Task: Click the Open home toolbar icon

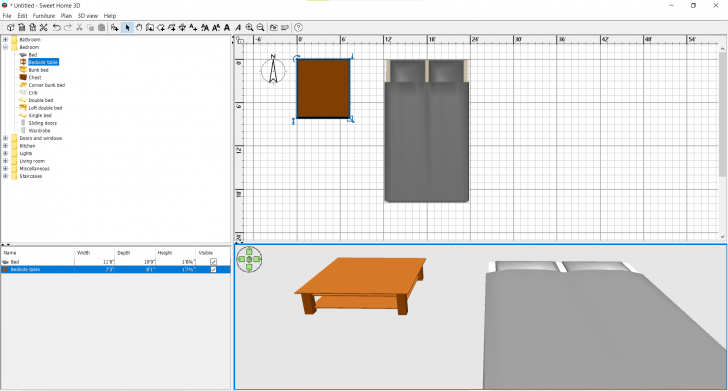Action: point(21,28)
